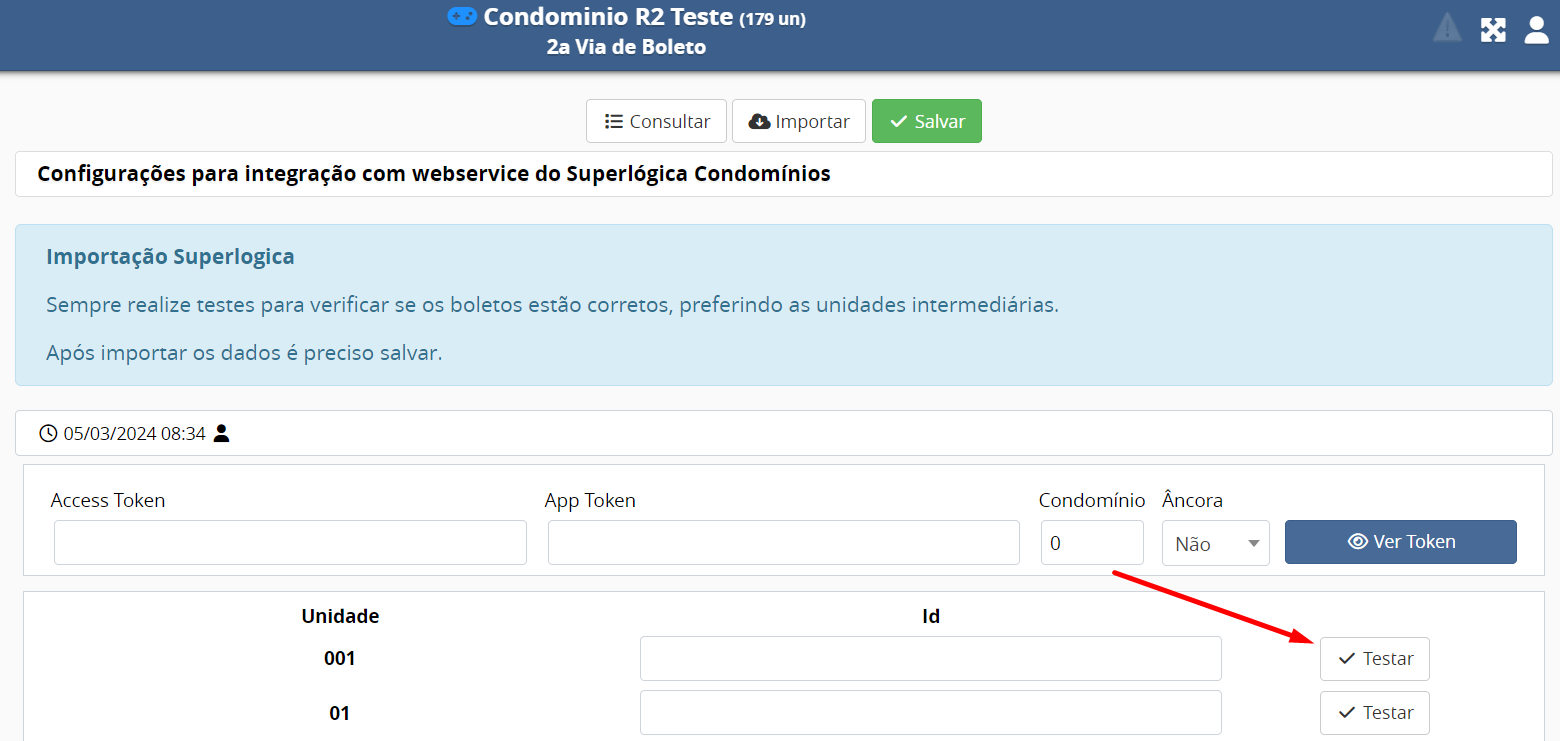The width and height of the screenshot is (1560, 741).
Task: Click the Unidade column header
Action: [340, 616]
